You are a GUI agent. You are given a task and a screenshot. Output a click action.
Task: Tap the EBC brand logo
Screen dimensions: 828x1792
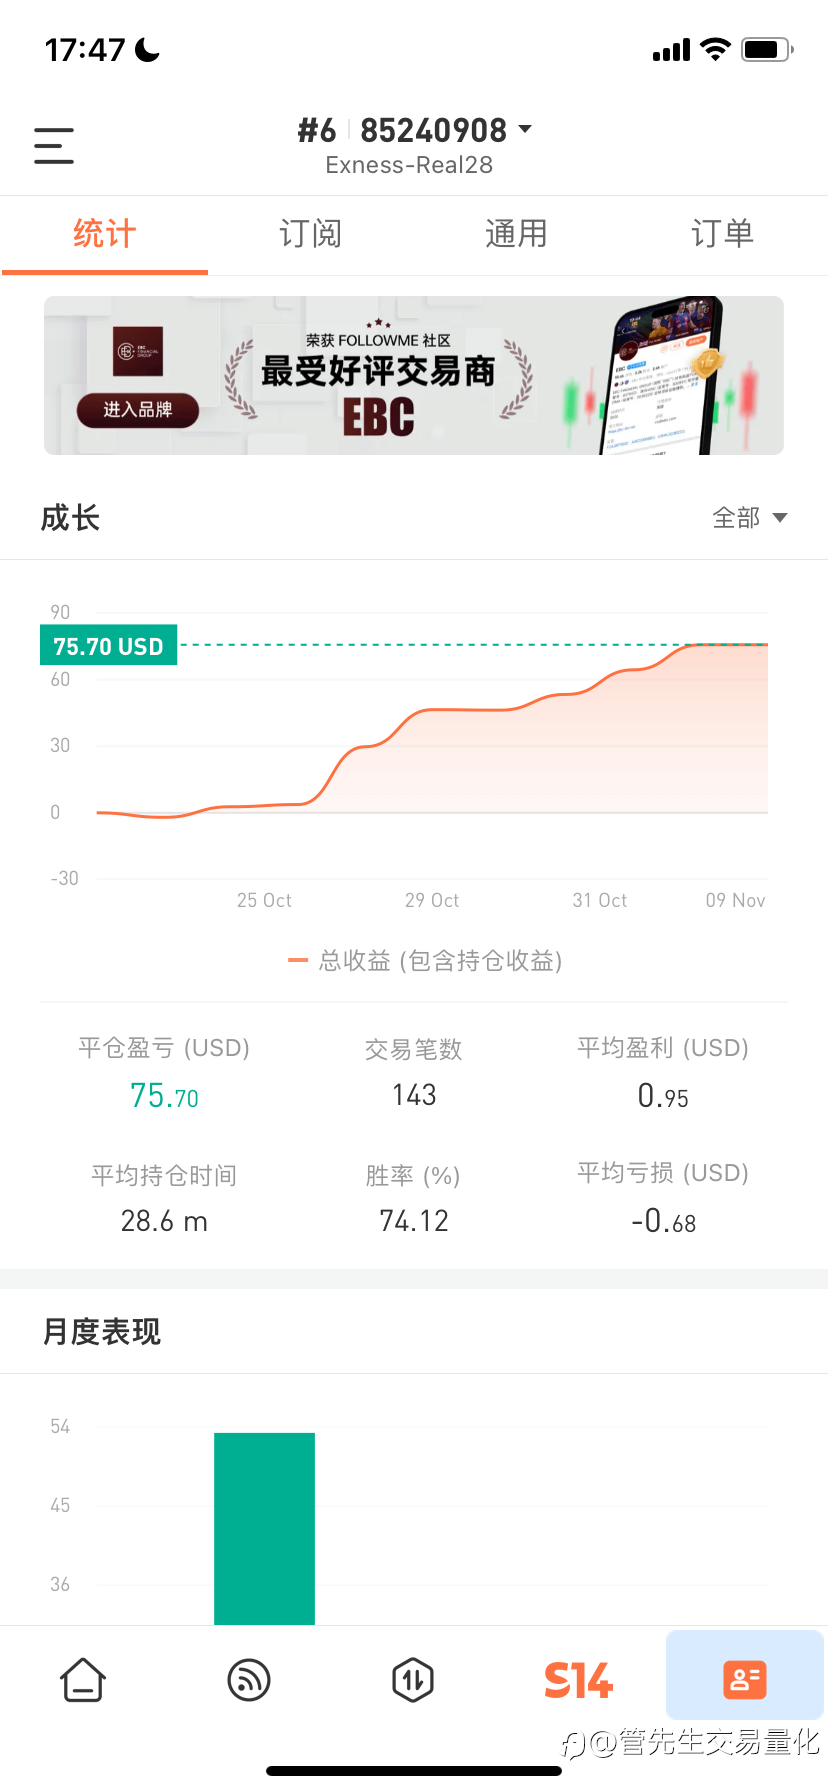coord(138,351)
